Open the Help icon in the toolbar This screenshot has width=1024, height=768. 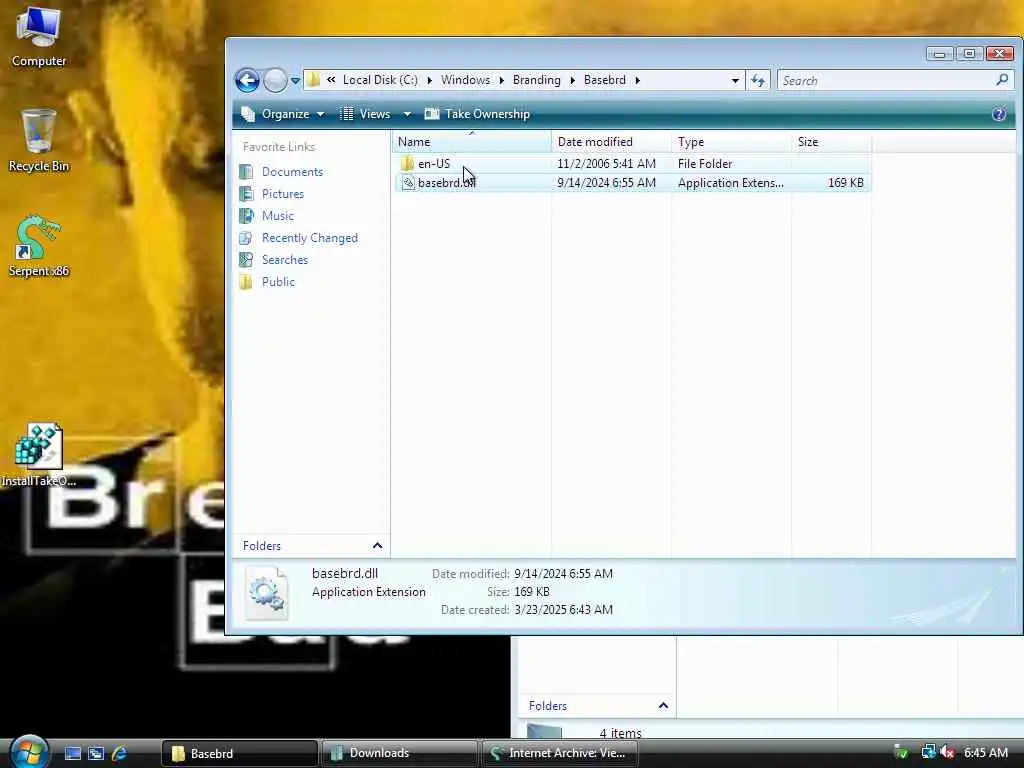coord(999,114)
